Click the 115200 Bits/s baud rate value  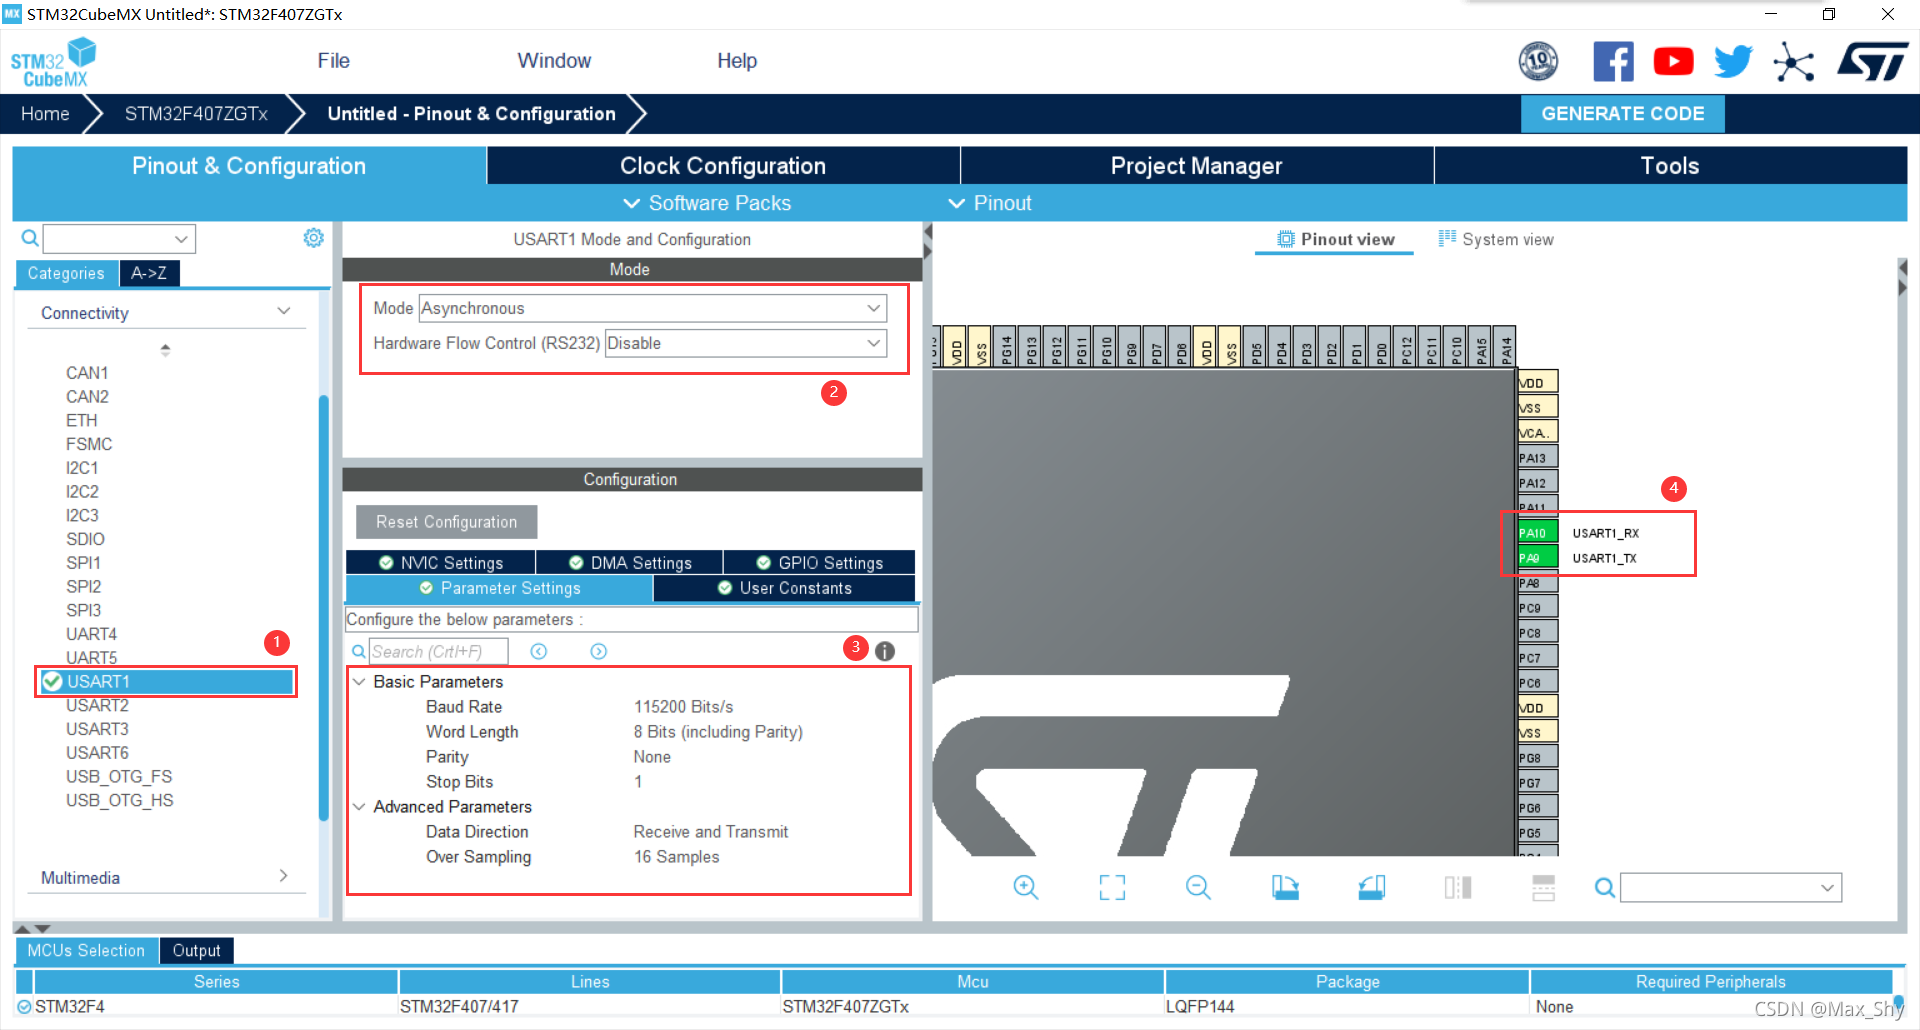point(684,707)
